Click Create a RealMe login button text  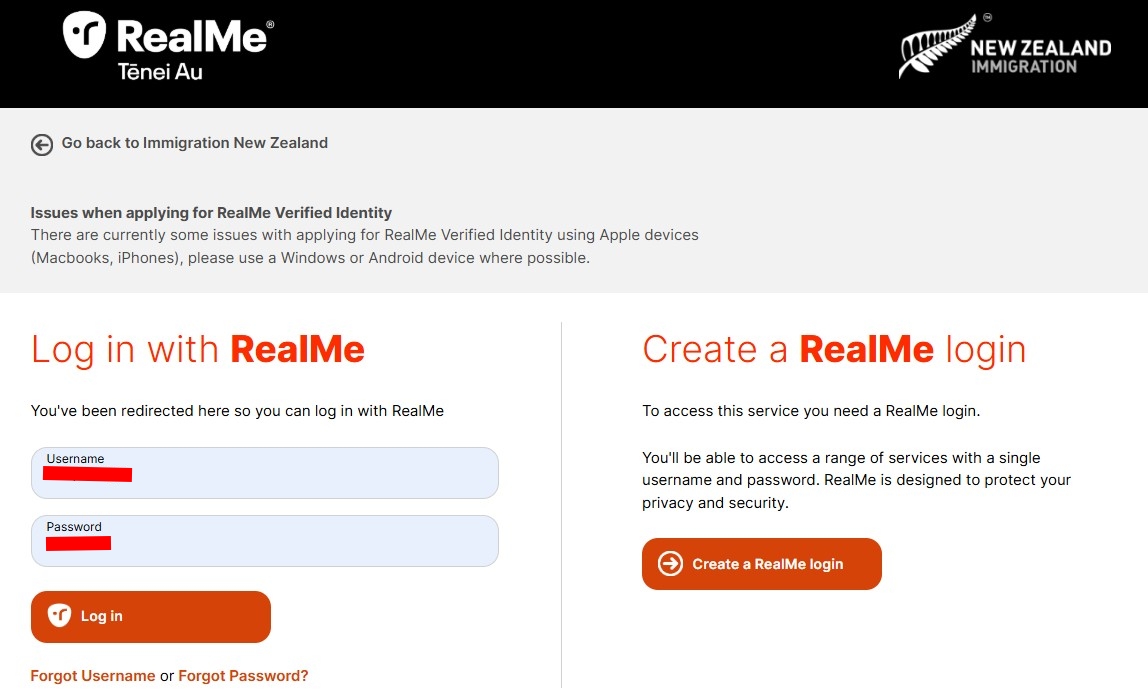767,564
